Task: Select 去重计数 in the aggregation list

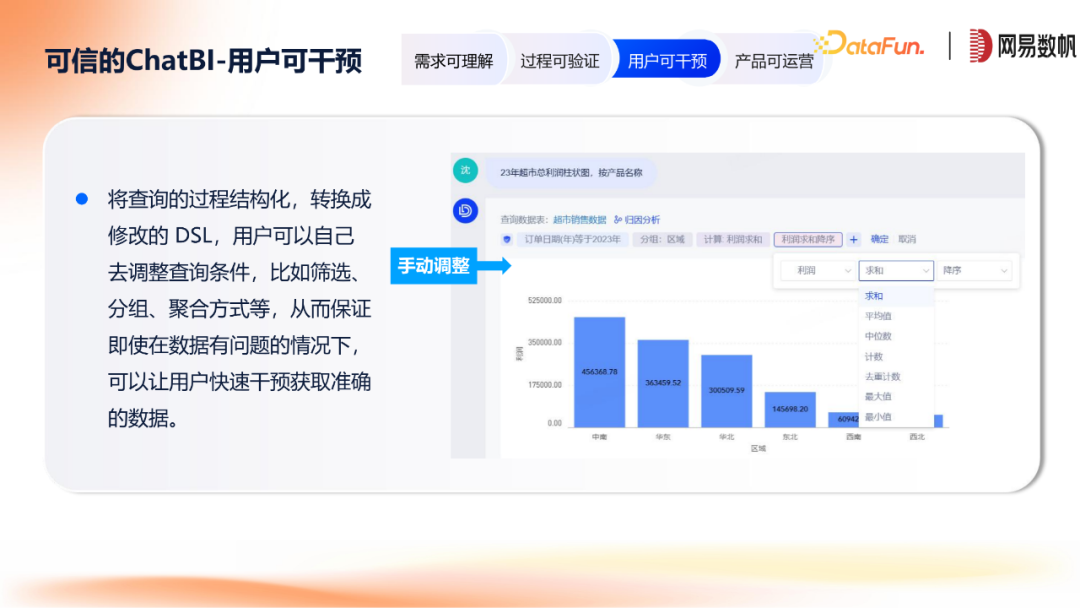Action: pos(896,377)
